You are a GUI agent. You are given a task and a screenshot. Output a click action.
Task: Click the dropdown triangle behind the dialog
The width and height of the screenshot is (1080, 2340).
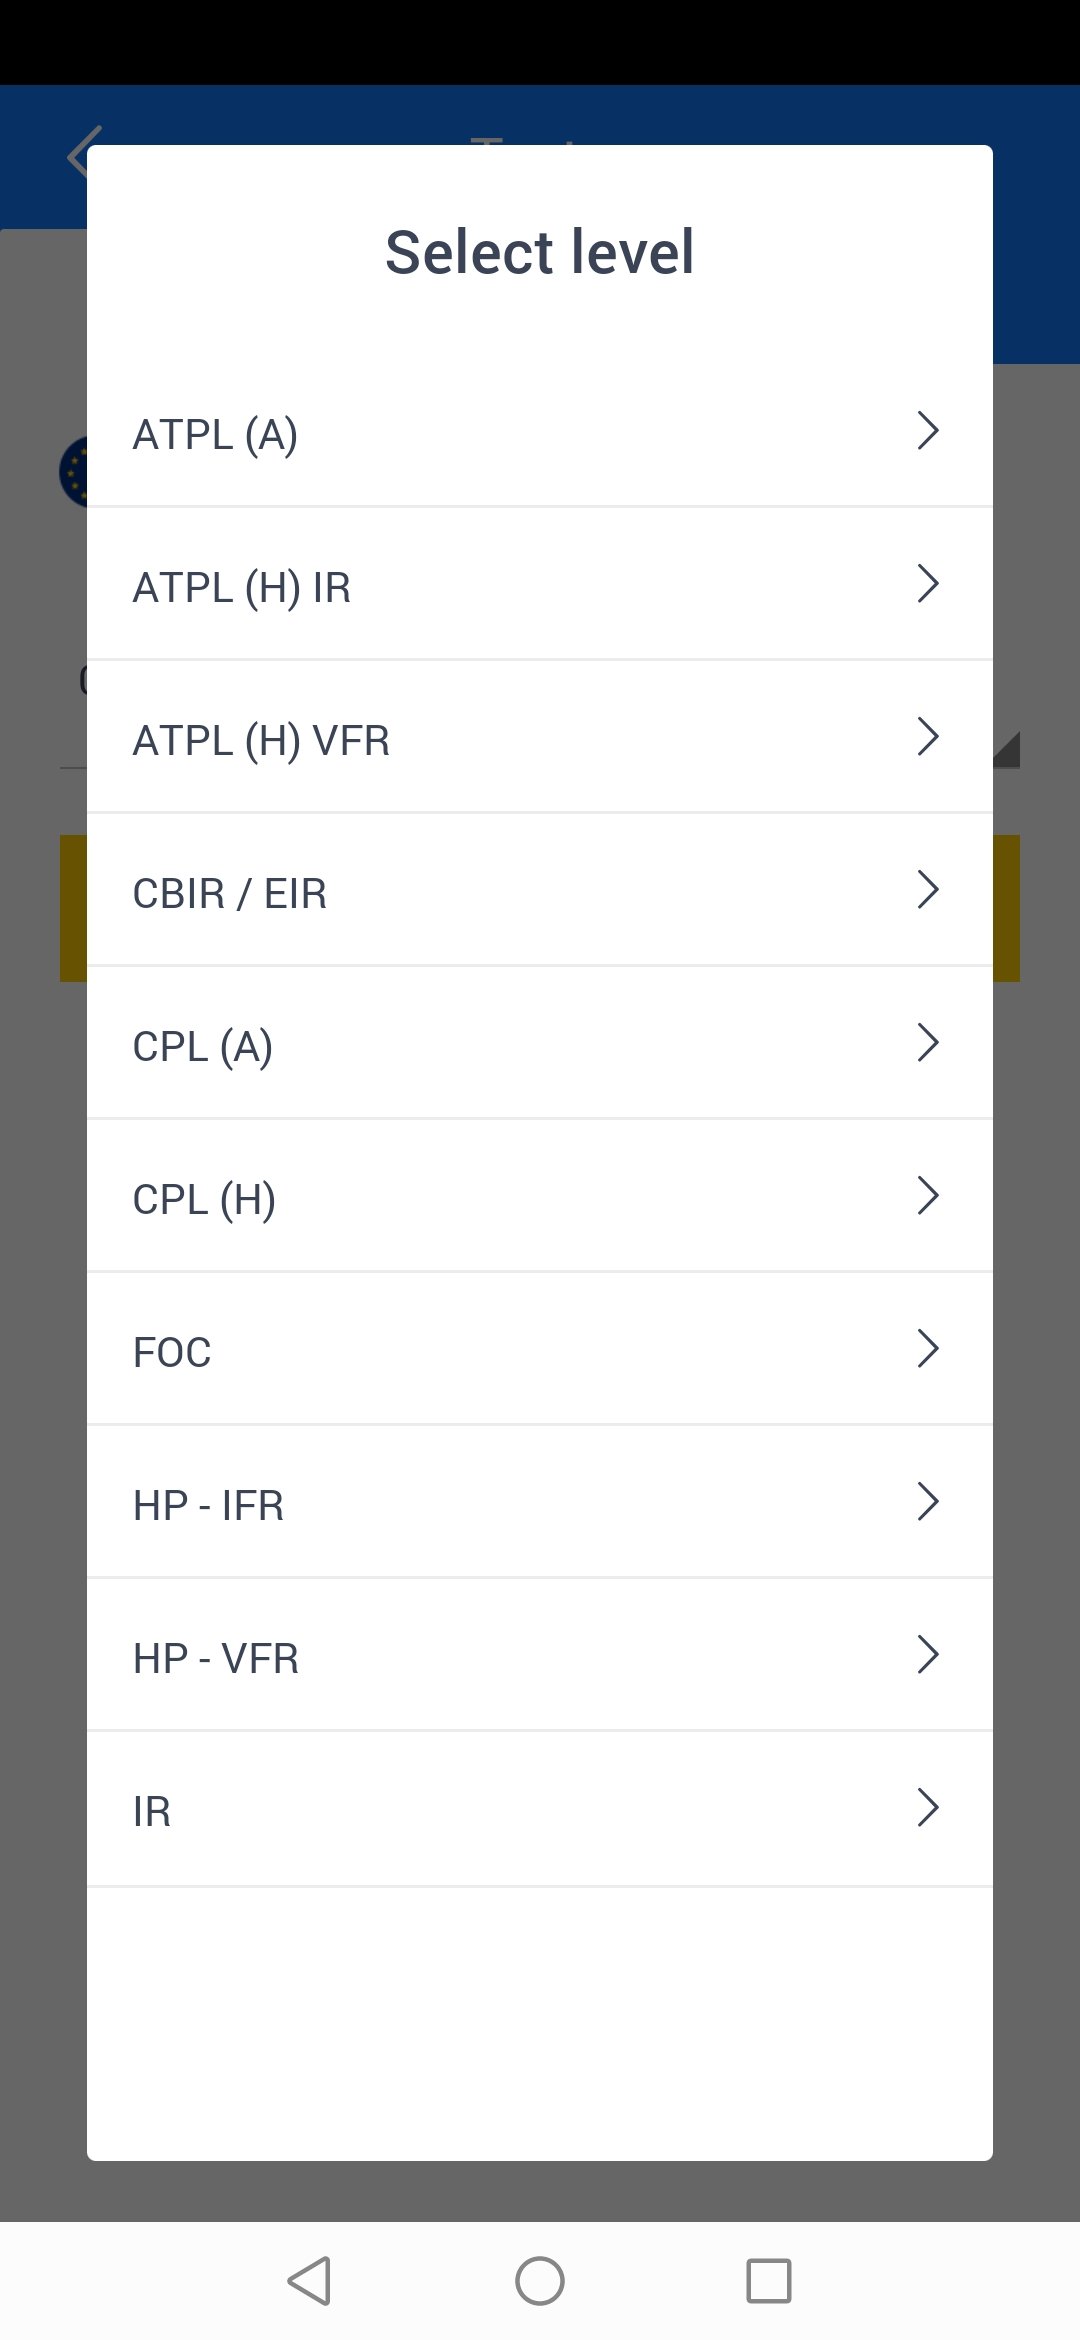pos(1007,750)
